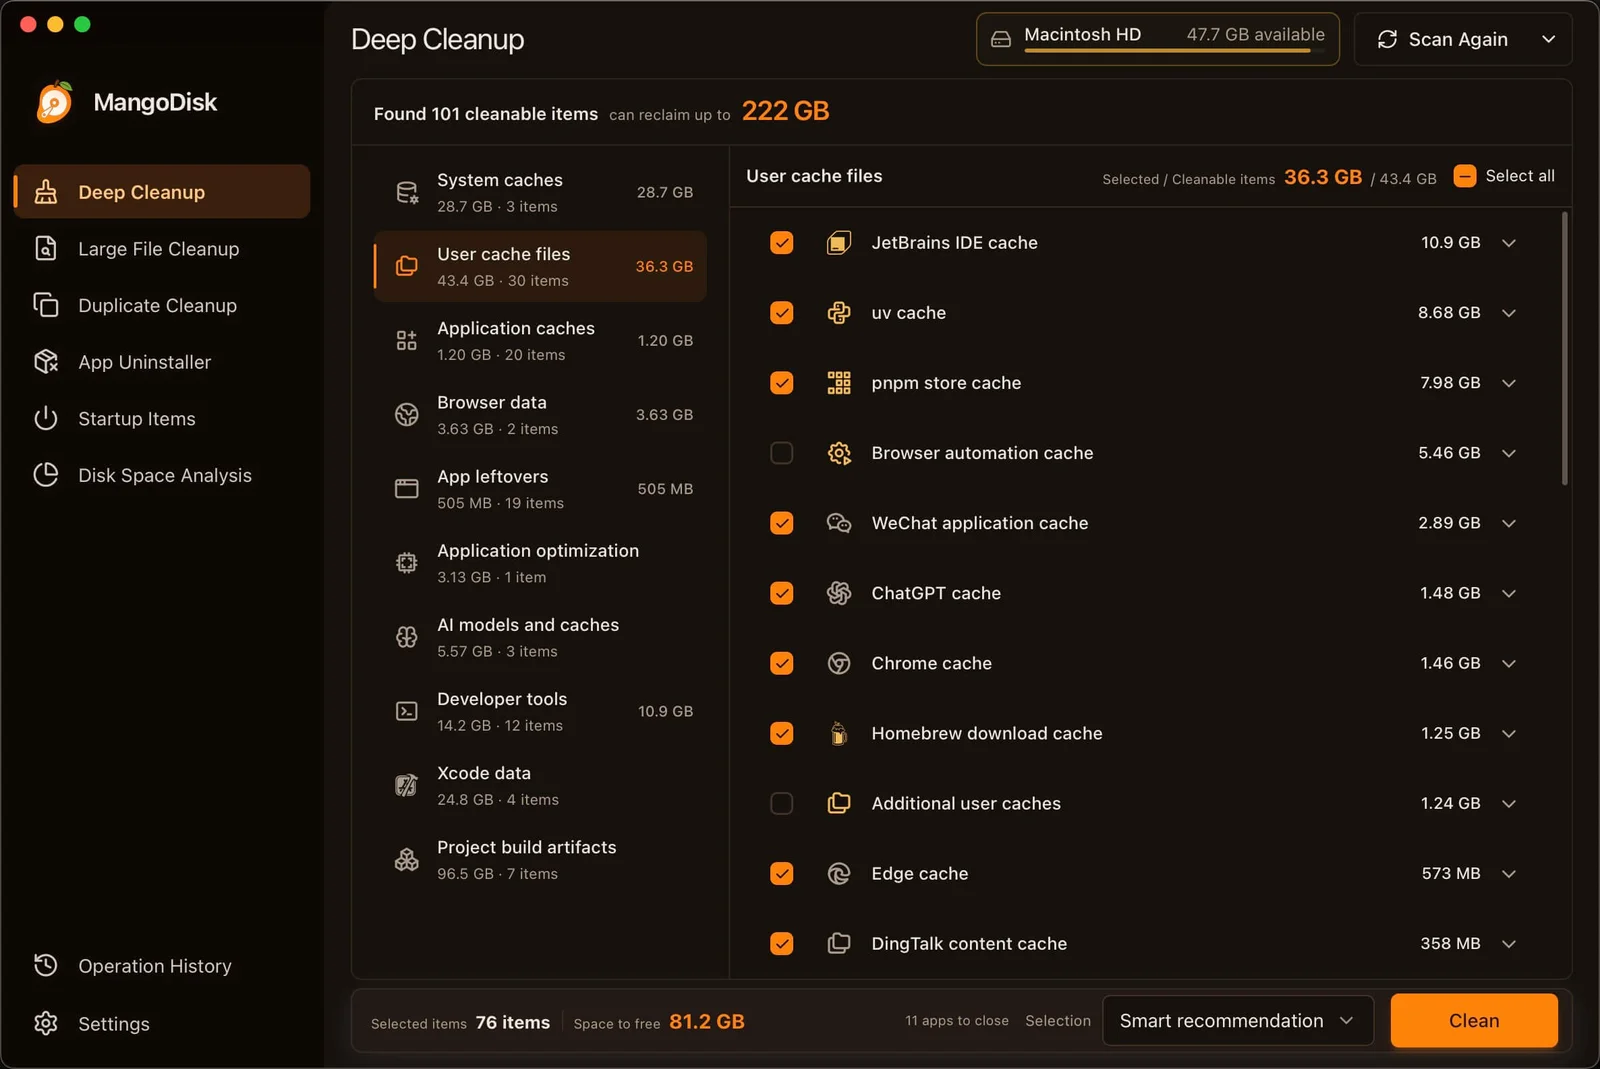Image resolution: width=1600 pixels, height=1069 pixels.
Task: Click the Operation History clock icon
Action: coord(46,965)
